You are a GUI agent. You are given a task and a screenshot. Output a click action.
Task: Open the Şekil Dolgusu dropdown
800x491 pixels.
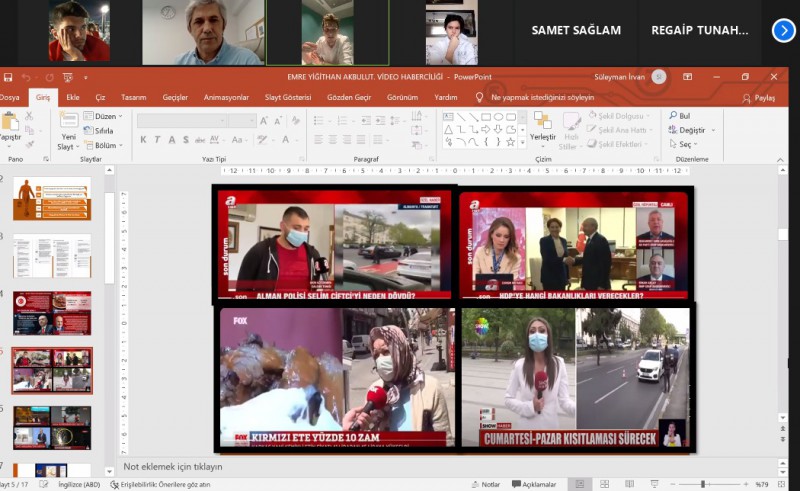pos(620,116)
